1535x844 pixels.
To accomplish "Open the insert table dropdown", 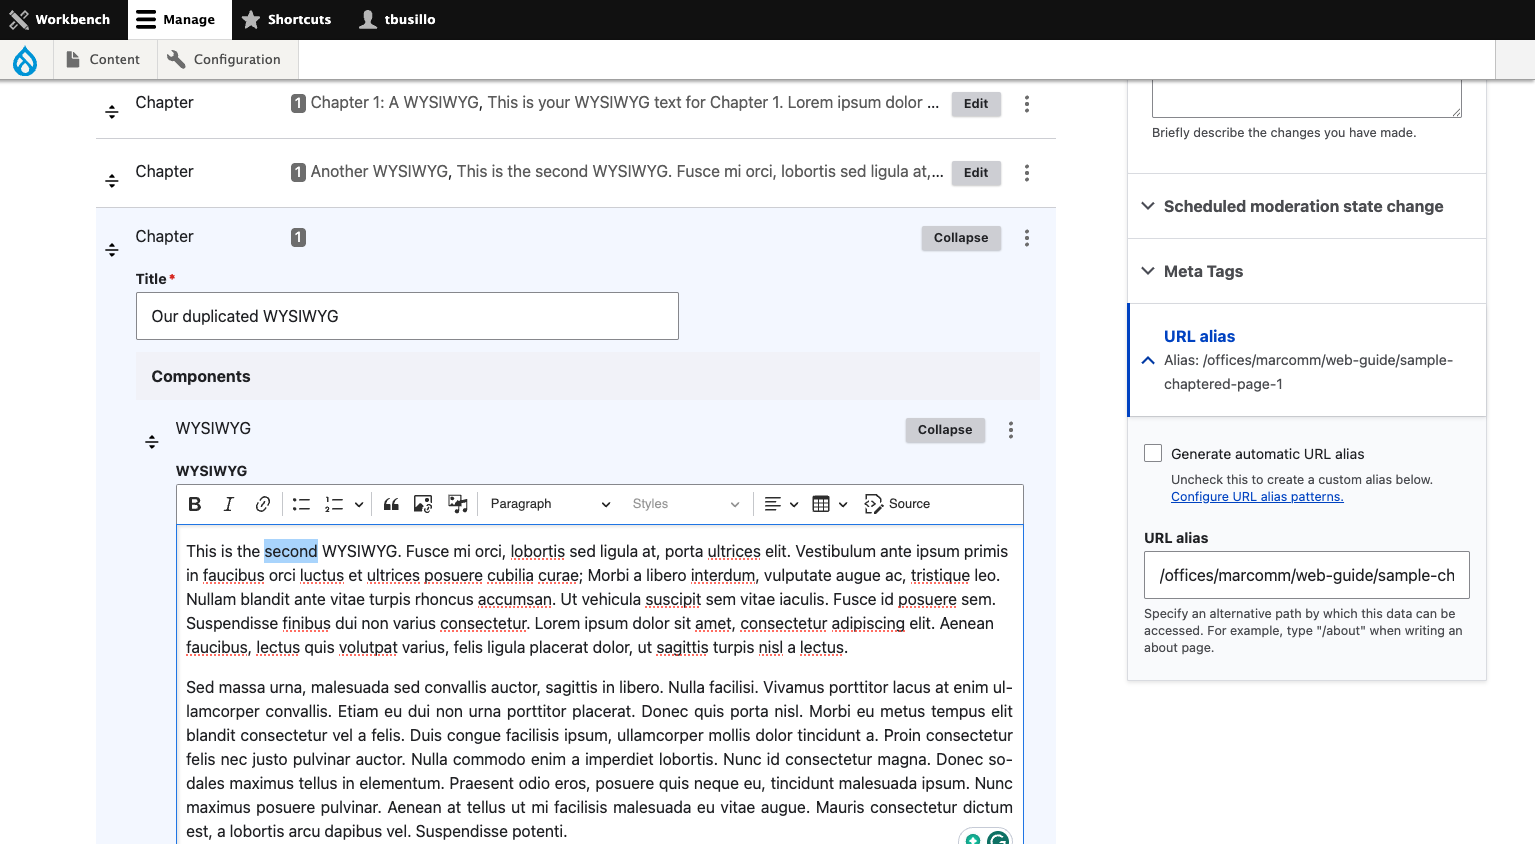I will pyautogui.click(x=830, y=504).
